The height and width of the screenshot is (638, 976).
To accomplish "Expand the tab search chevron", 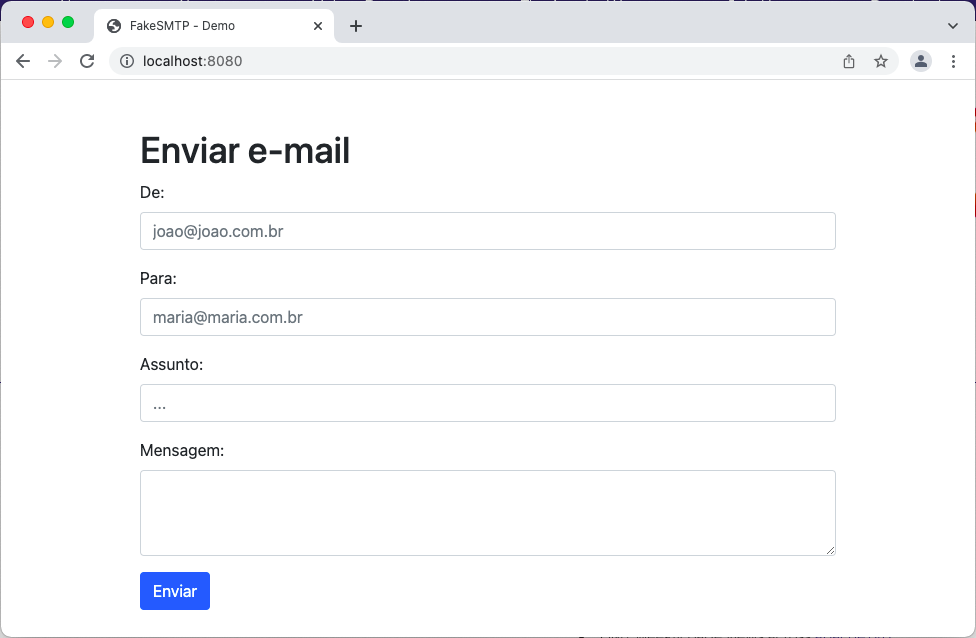I will (952, 26).
